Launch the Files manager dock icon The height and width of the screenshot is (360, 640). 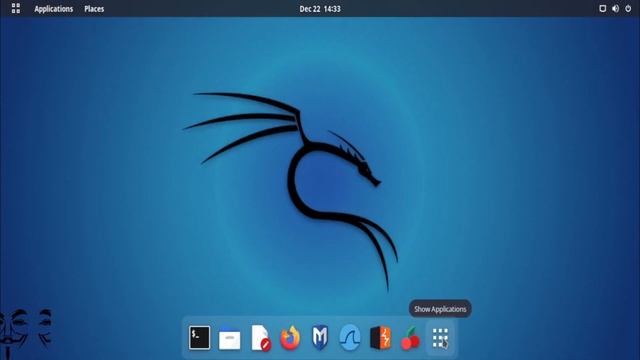click(229, 338)
